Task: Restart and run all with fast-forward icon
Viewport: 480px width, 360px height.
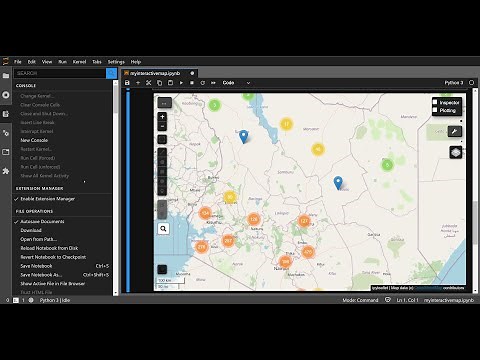Action: [213, 83]
